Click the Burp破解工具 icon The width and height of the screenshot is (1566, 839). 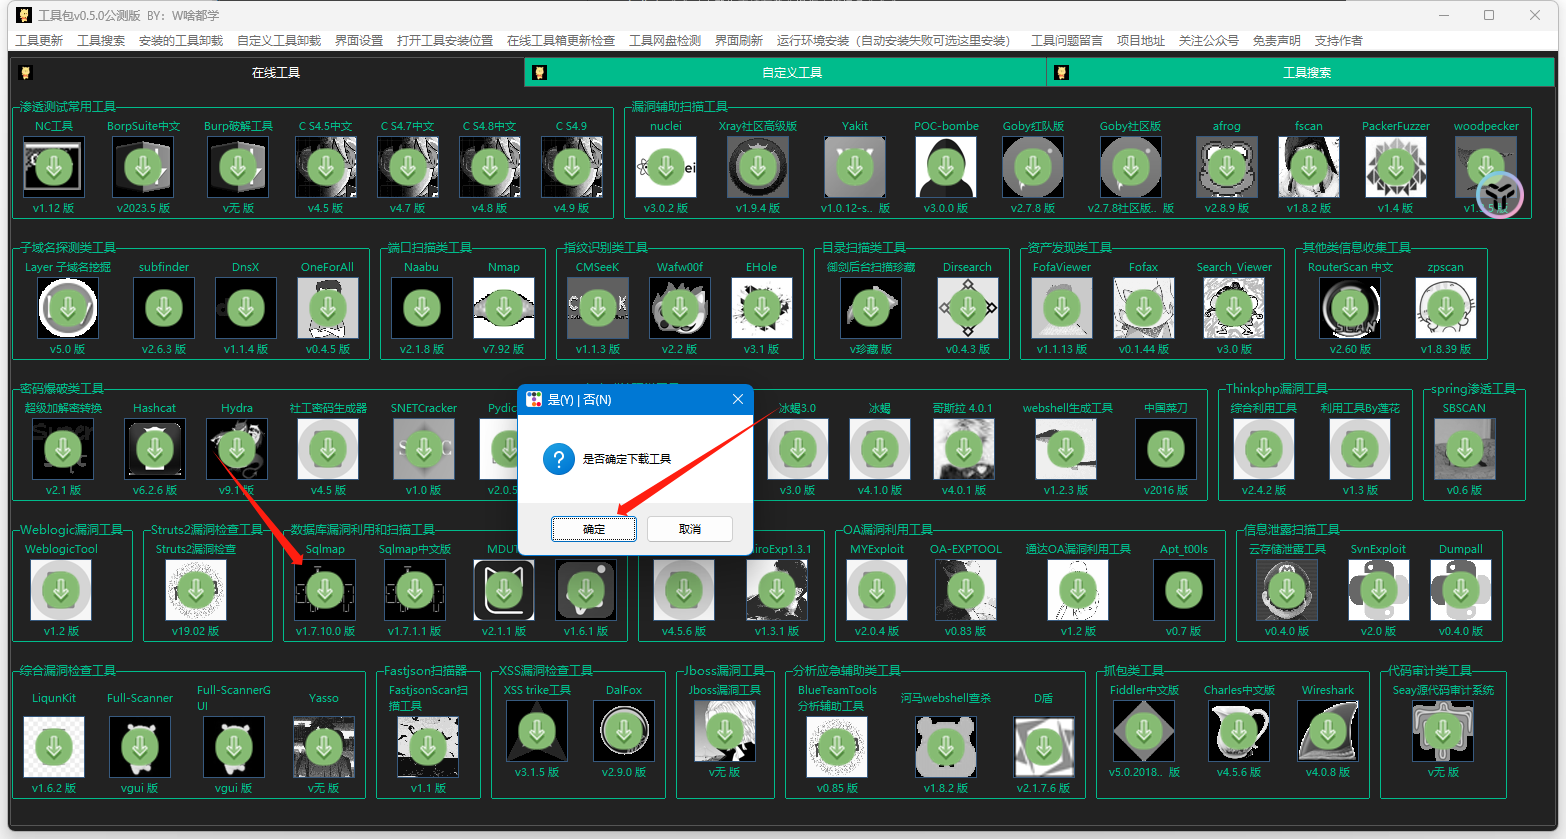point(238,167)
